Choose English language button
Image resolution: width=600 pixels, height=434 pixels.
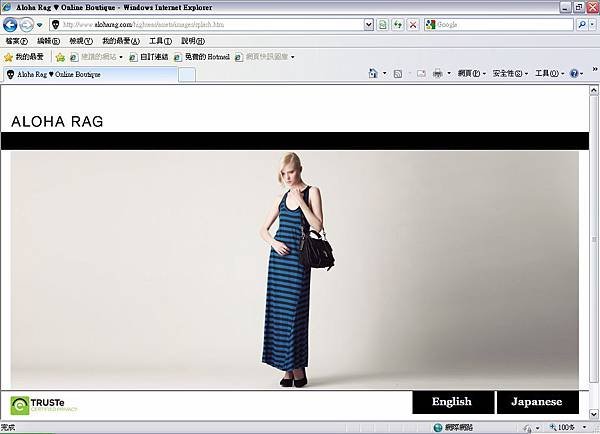(453, 402)
